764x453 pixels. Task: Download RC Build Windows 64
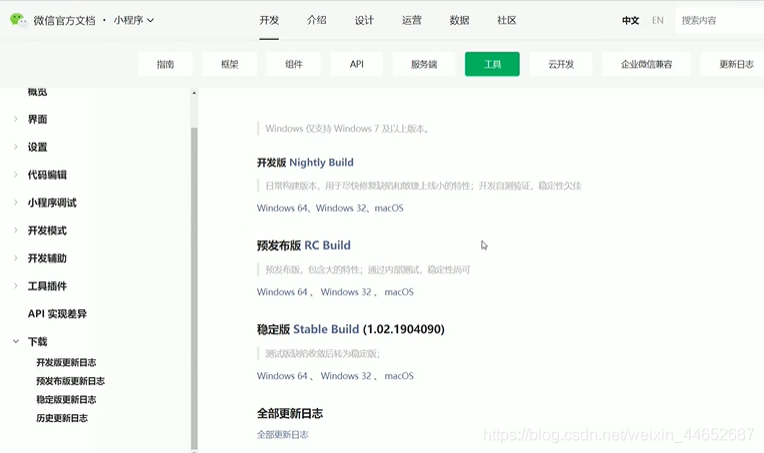[x=282, y=292]
